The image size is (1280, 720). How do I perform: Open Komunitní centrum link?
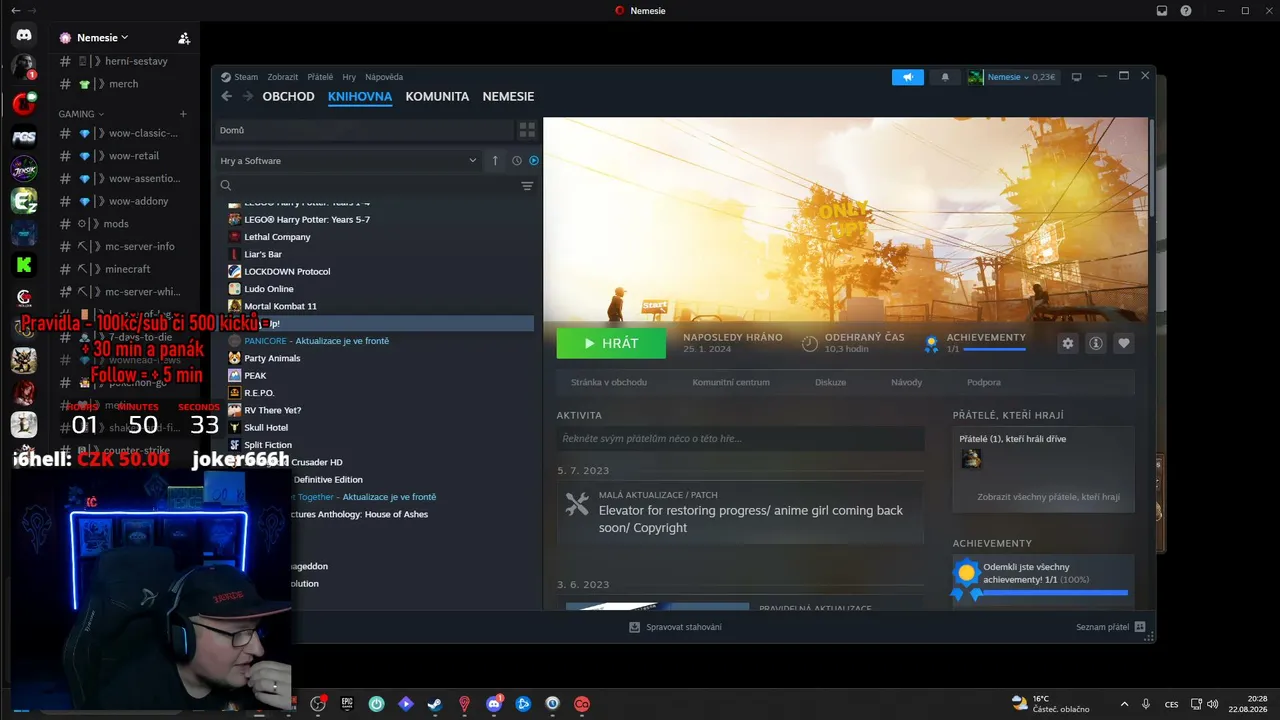coord(730,383)
